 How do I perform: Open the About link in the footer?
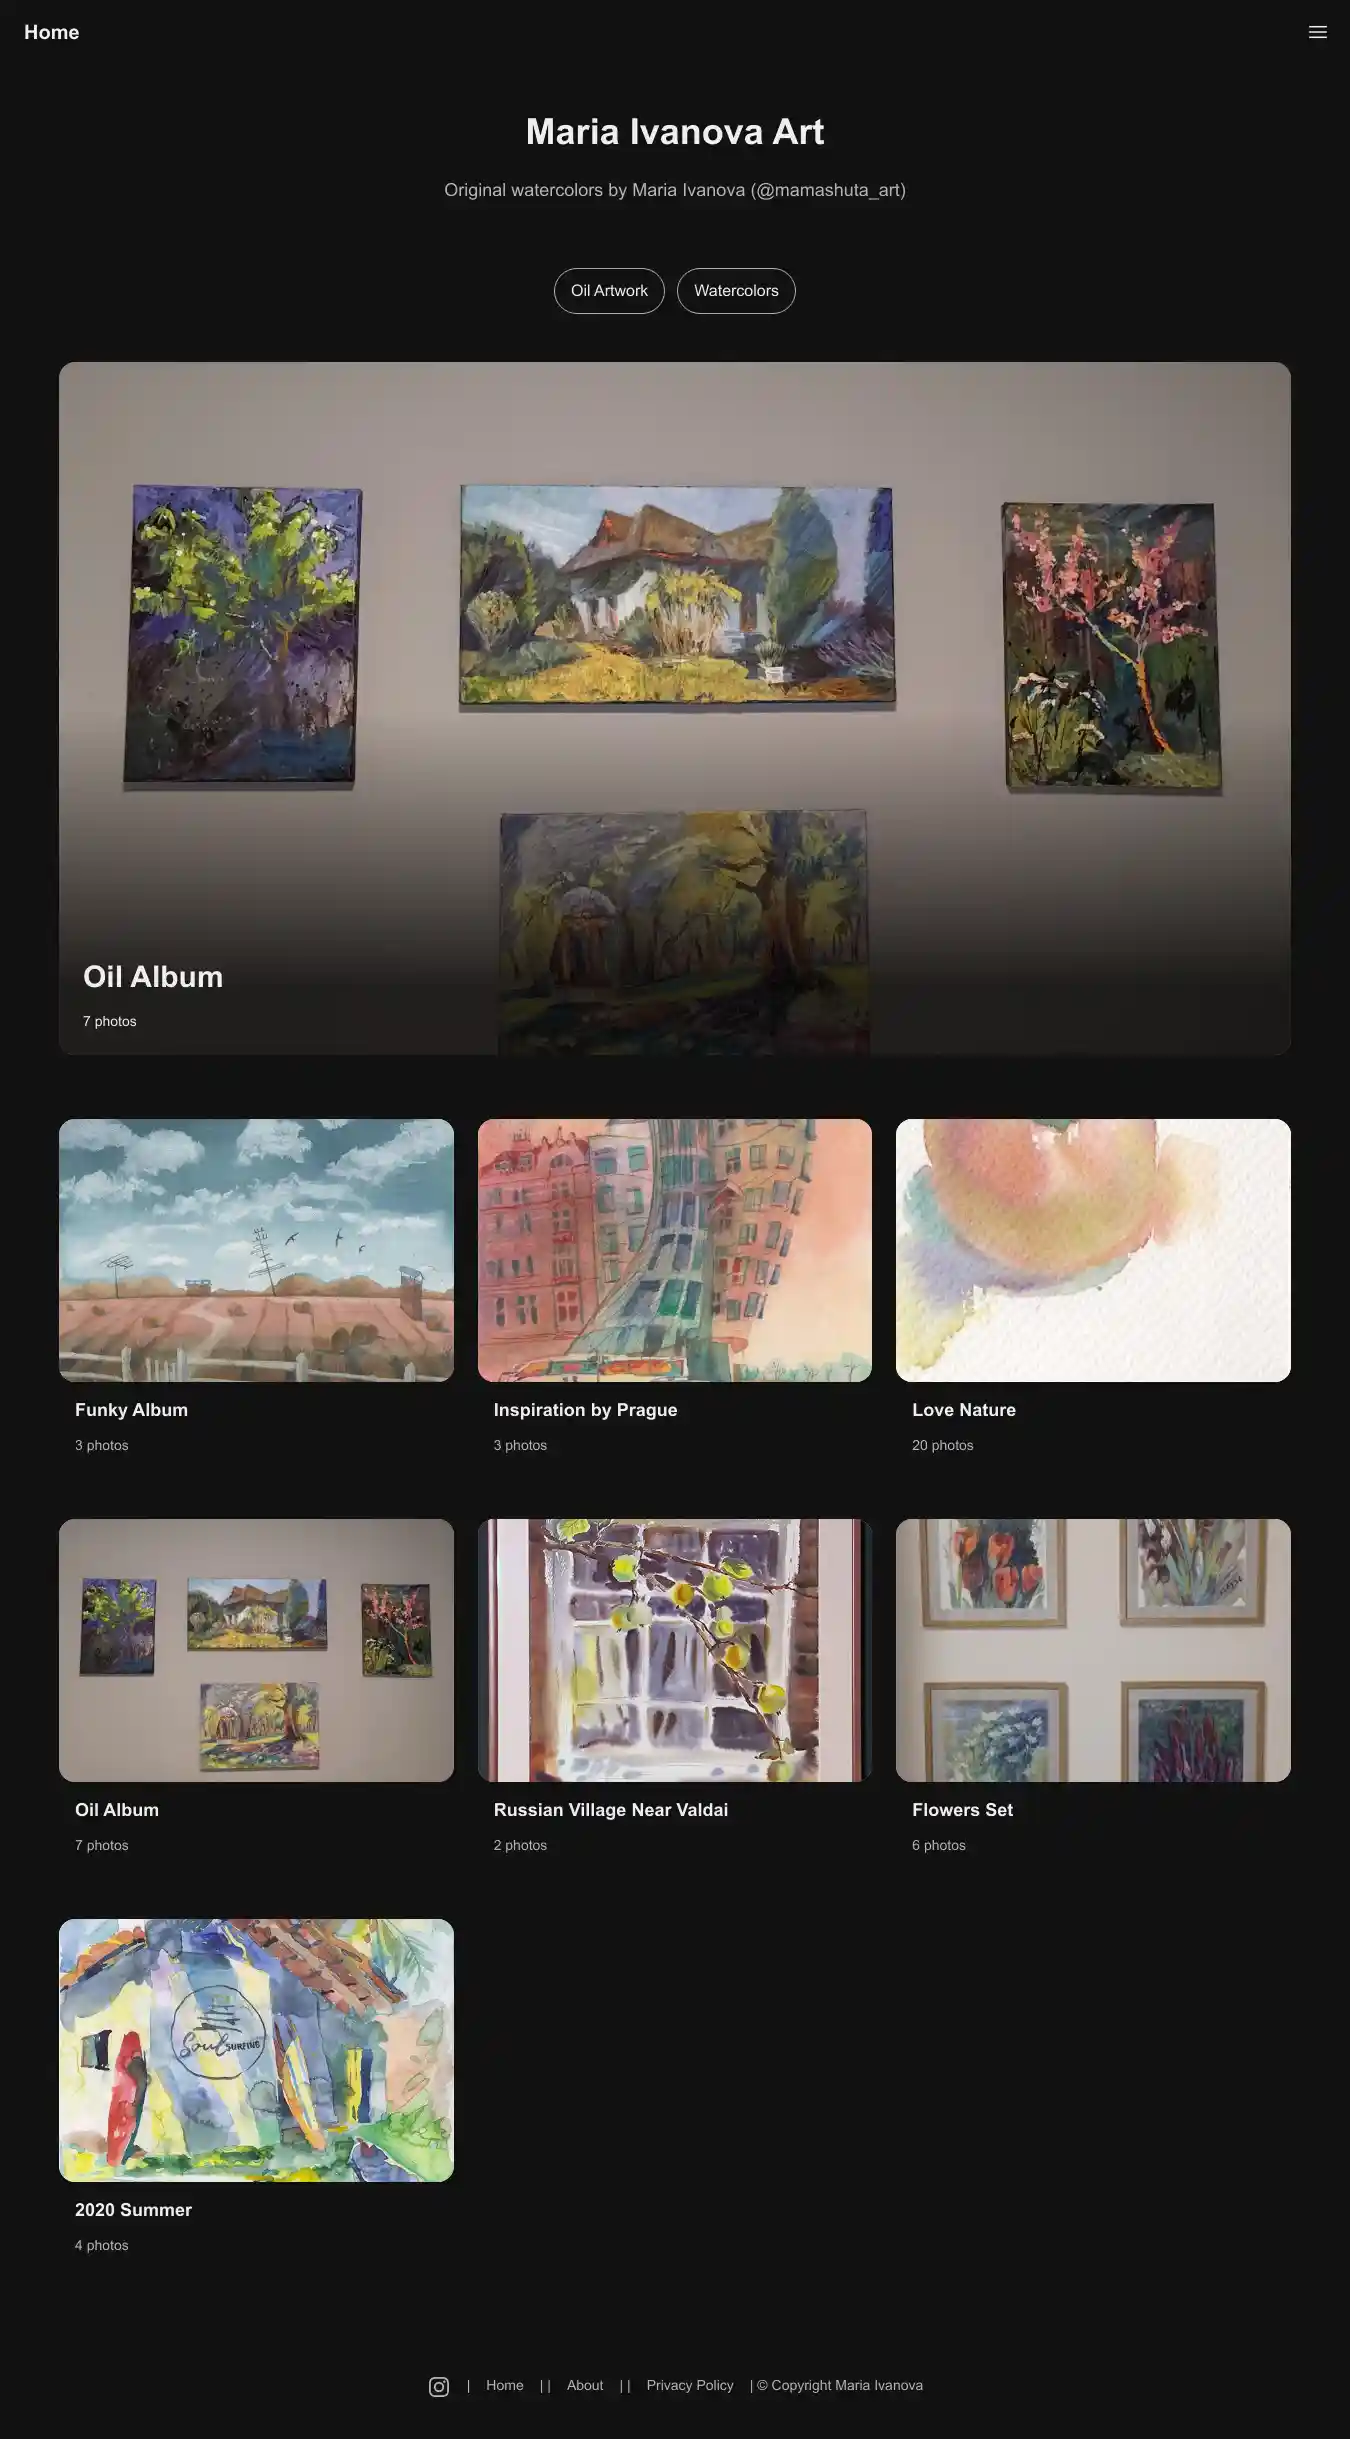(x=585, y=2385)
